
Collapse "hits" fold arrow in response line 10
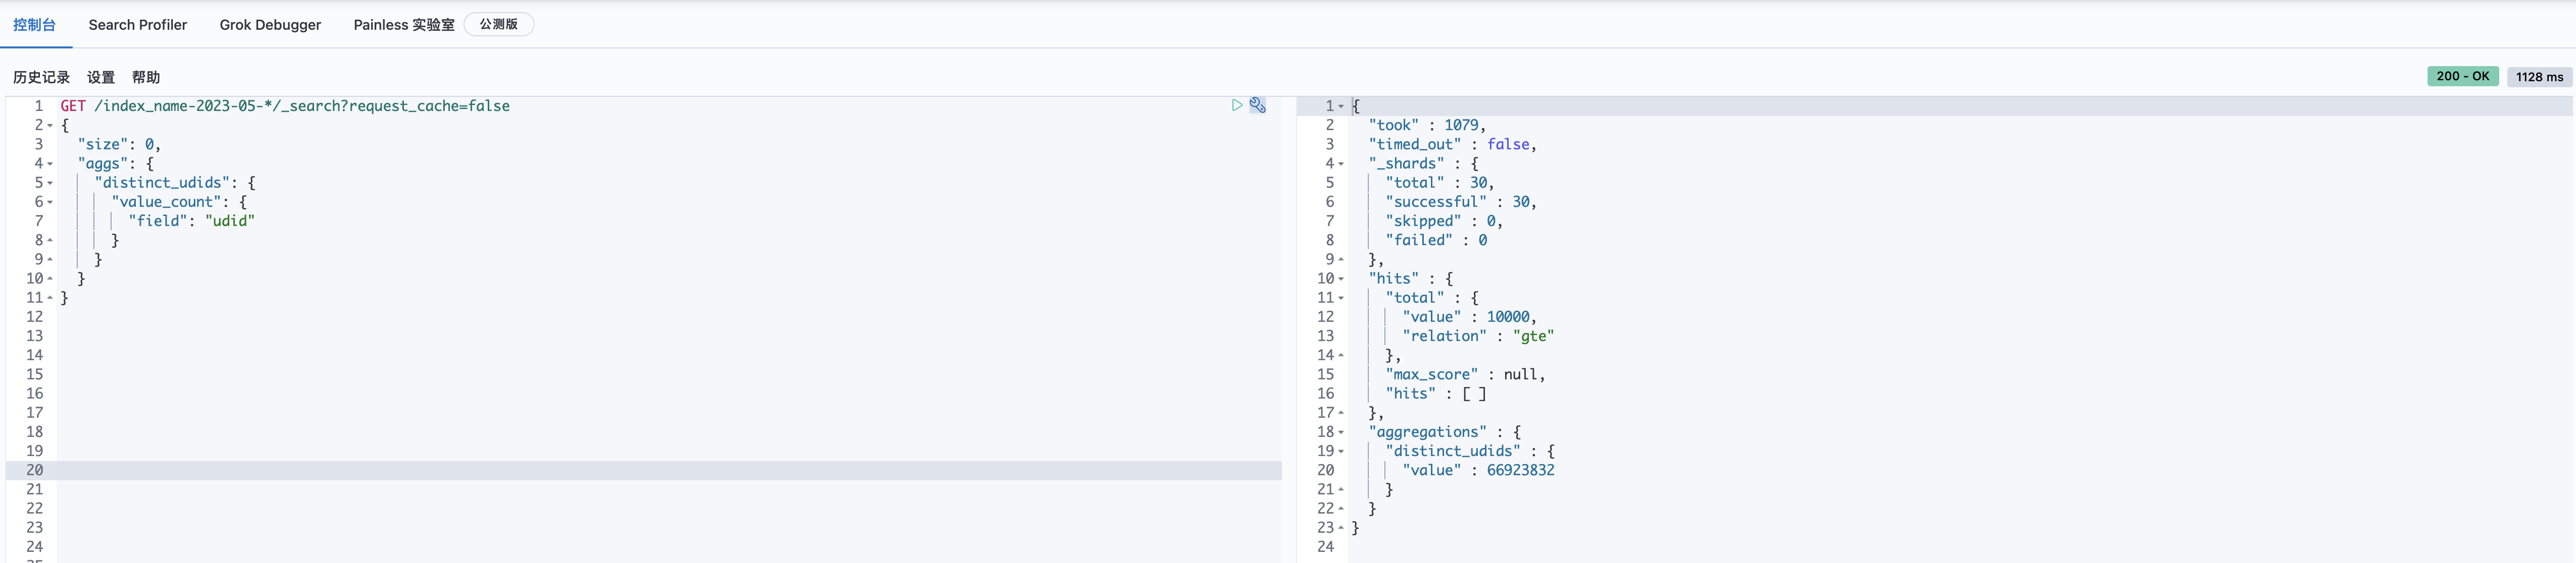click(x=1341, y=279)
